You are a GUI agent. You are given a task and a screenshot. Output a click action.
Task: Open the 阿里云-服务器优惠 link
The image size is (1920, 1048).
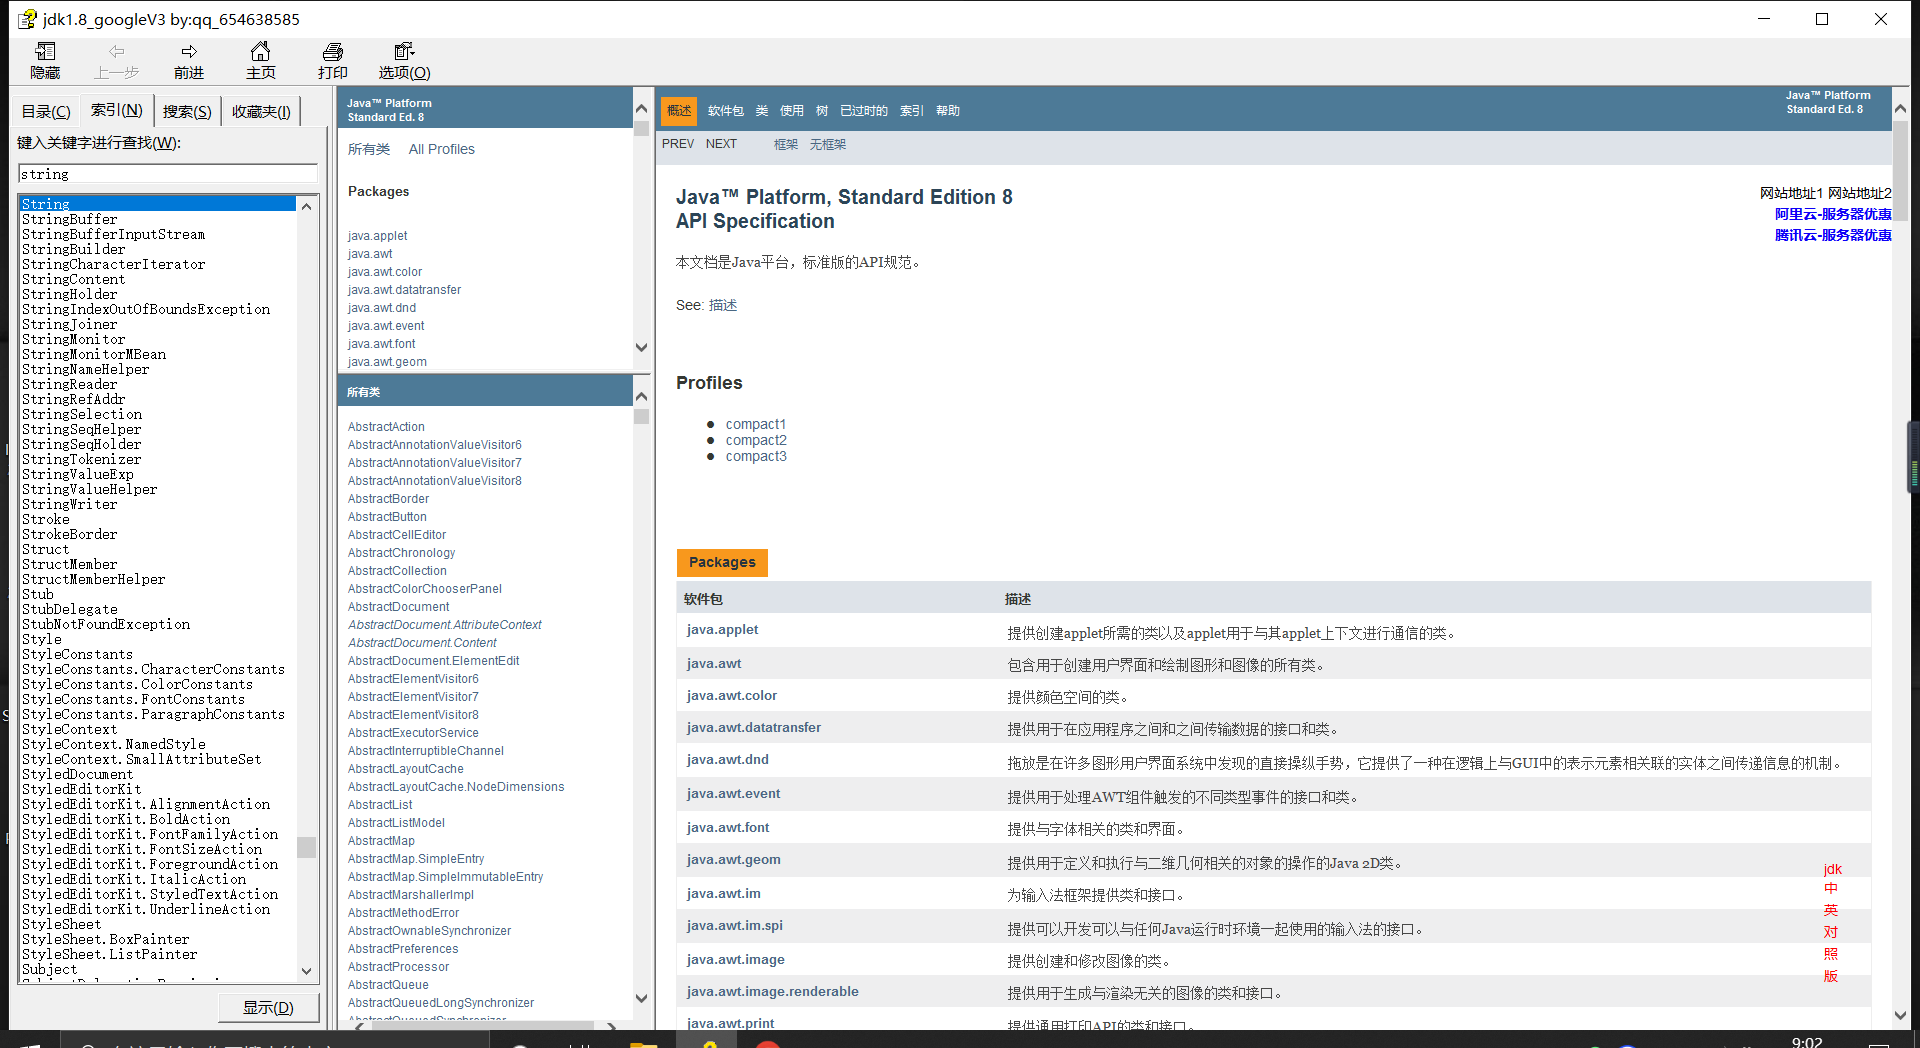pos(1832,213)
